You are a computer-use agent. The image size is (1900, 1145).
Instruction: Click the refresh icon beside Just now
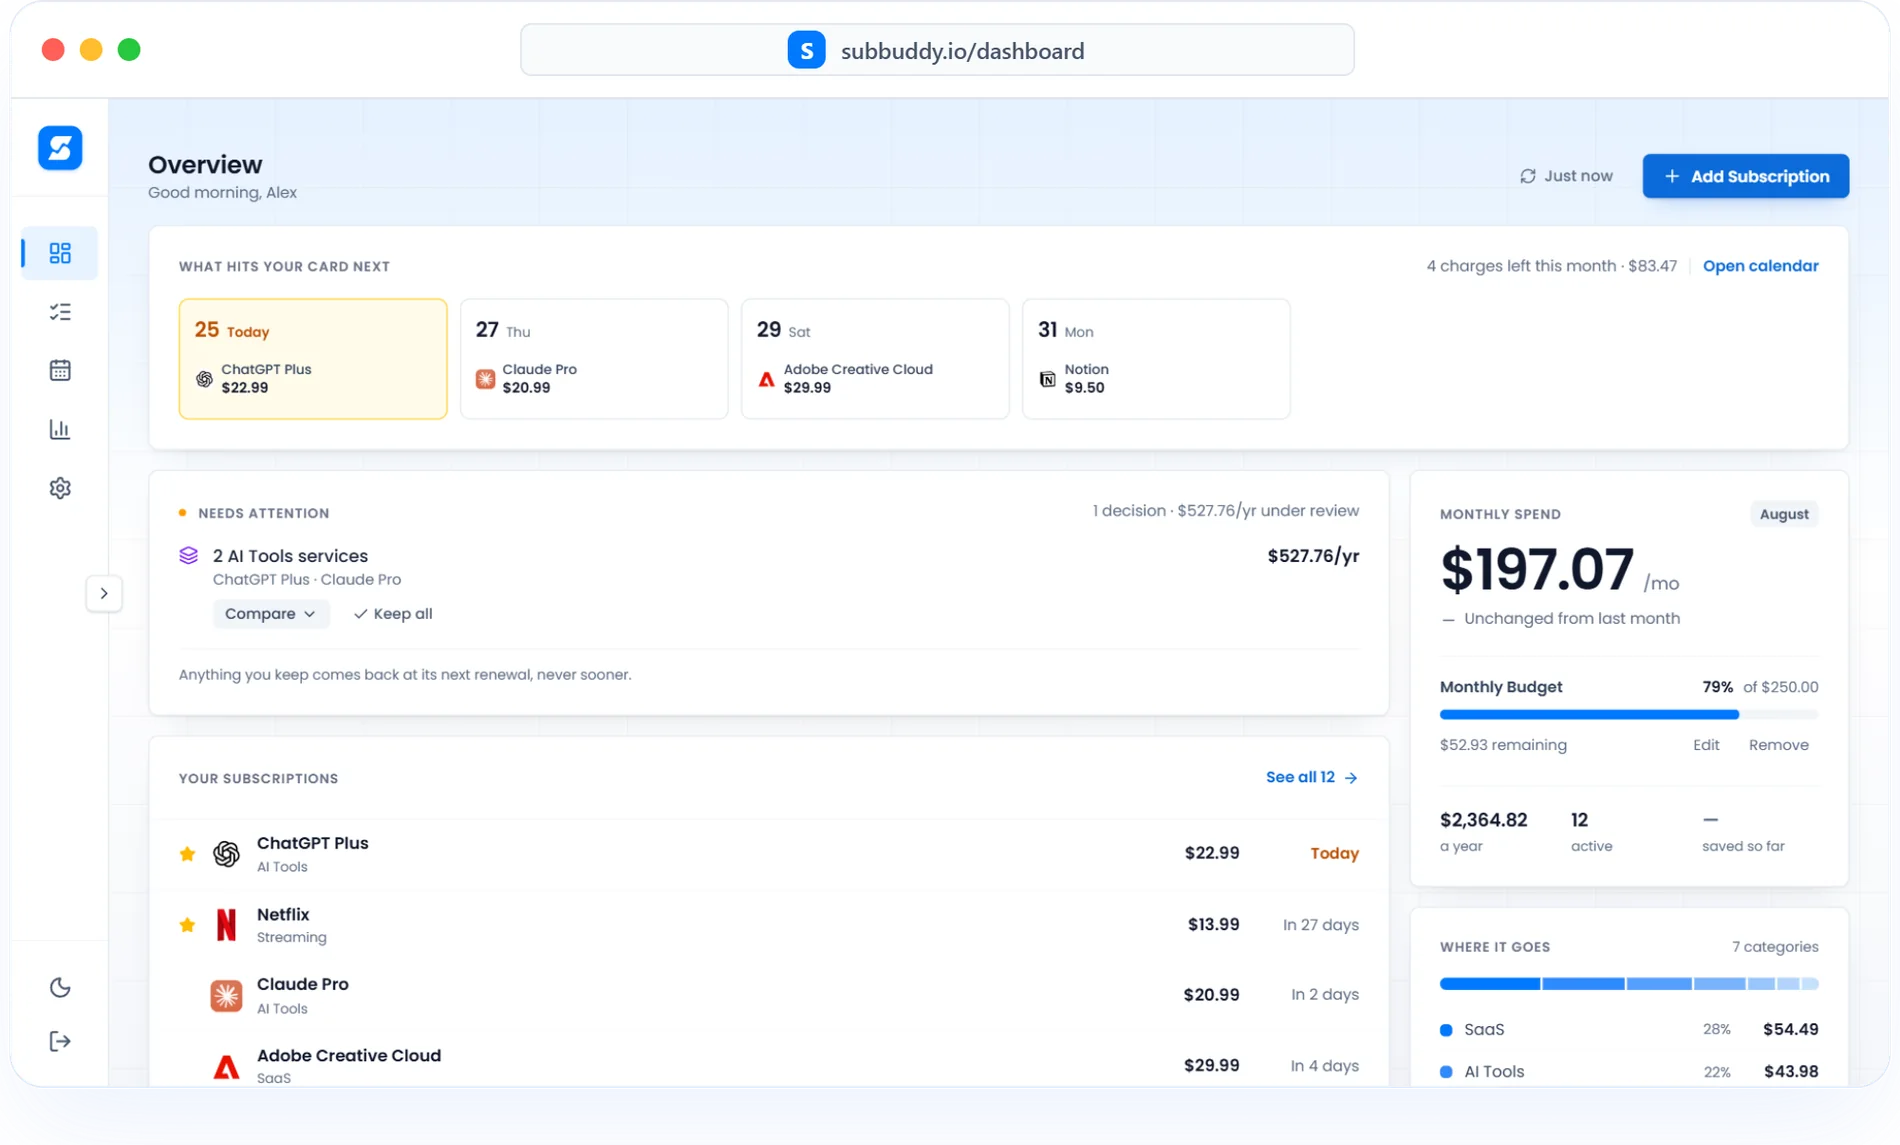point(1527,176)
